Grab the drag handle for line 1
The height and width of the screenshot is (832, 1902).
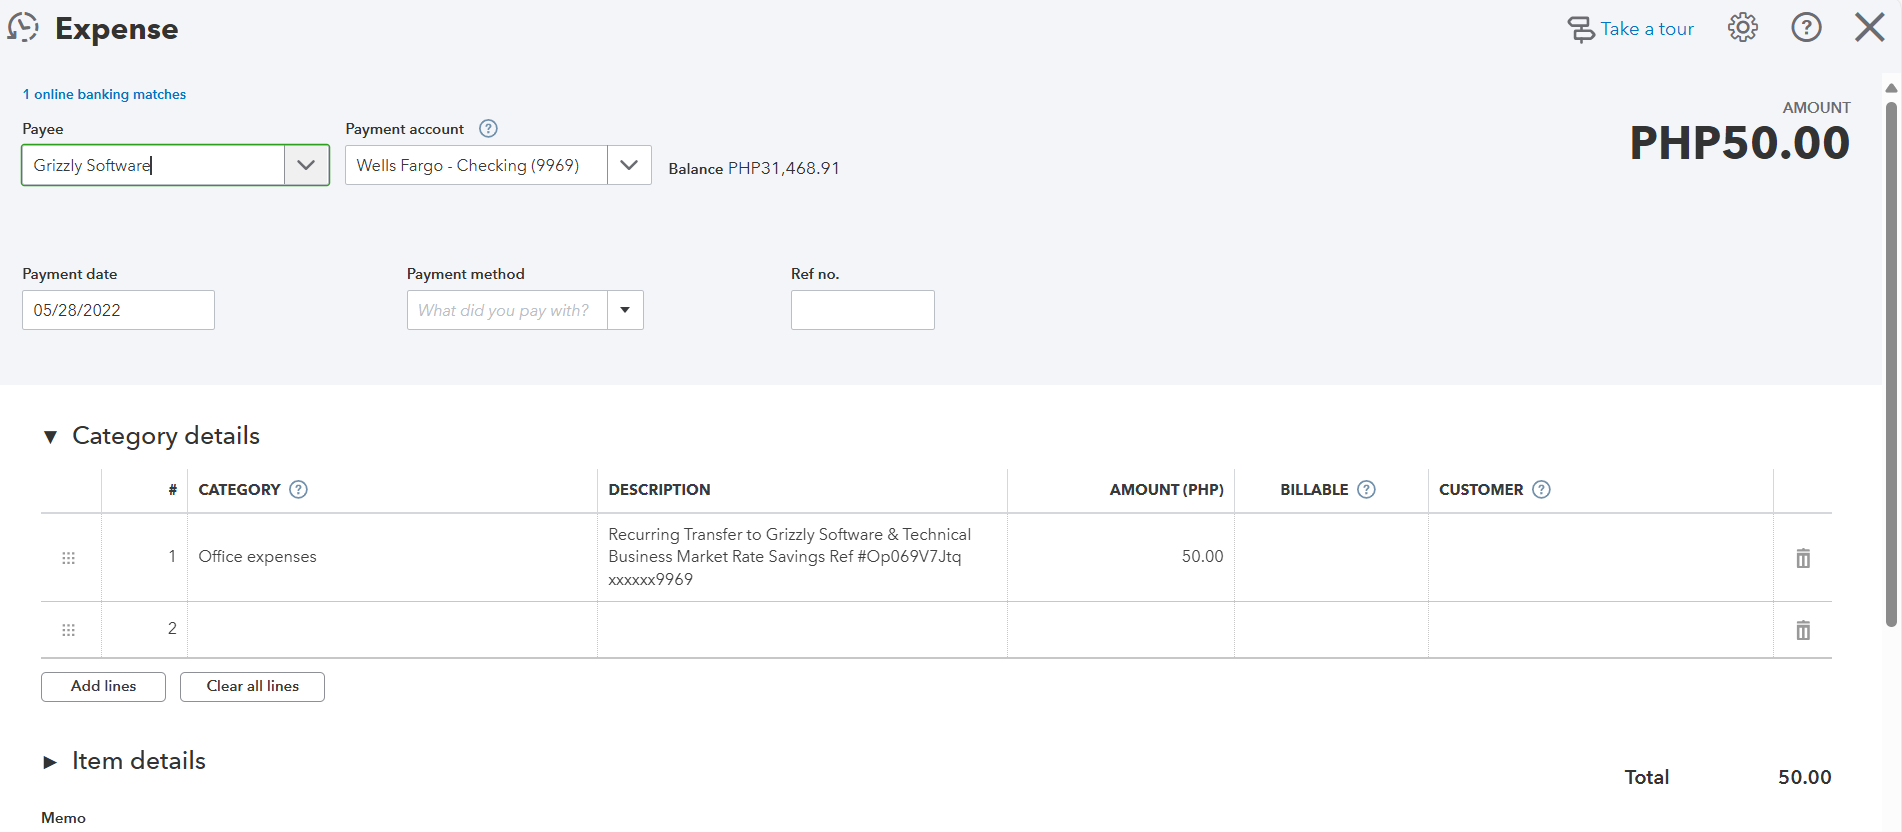[x=69, y=558]
